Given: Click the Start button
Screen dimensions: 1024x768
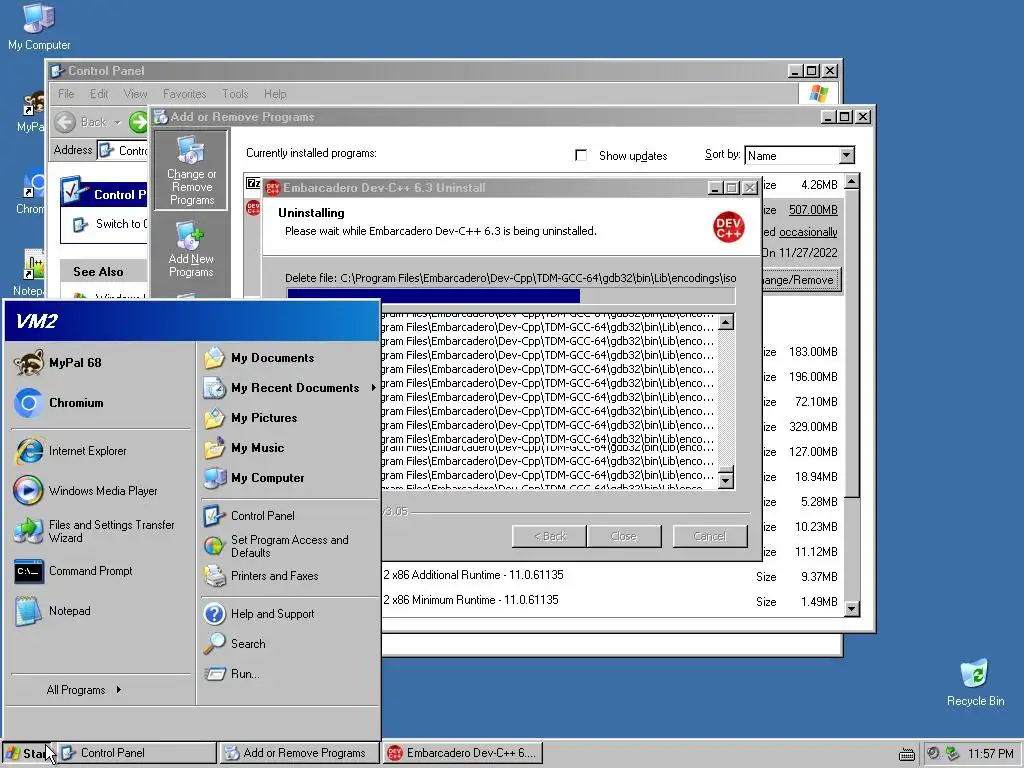Looking at the screenshot, I should [27, 753].
